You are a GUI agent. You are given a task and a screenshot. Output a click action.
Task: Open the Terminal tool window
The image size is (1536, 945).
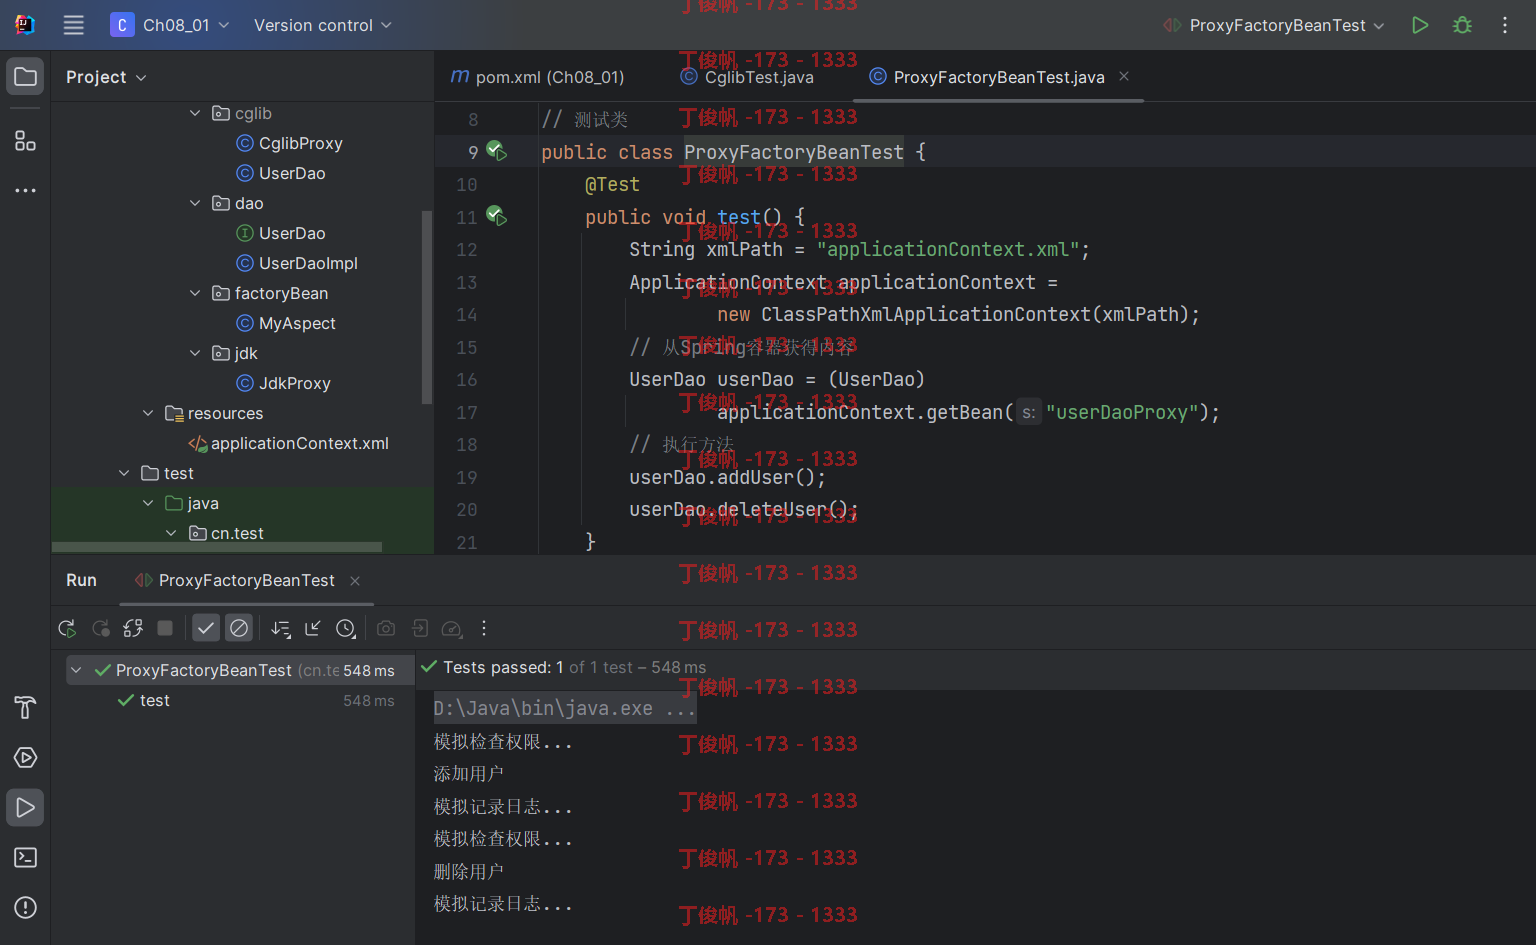25,858
